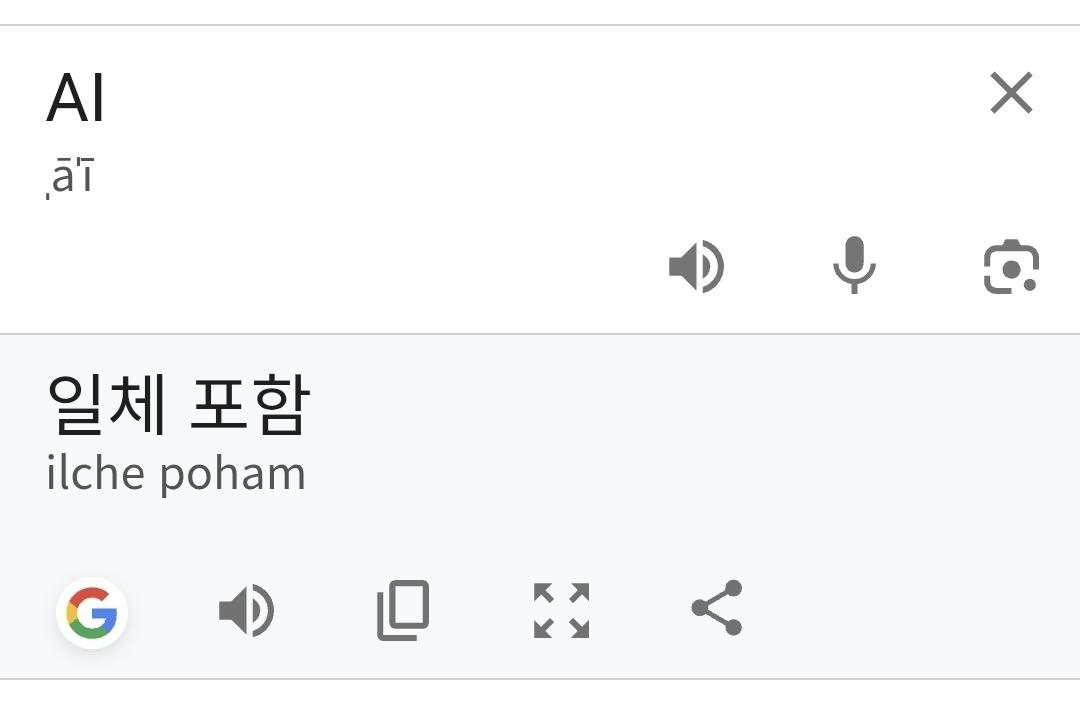Select the Korean word 포함
1080x704 pixels.
point(250,405)
